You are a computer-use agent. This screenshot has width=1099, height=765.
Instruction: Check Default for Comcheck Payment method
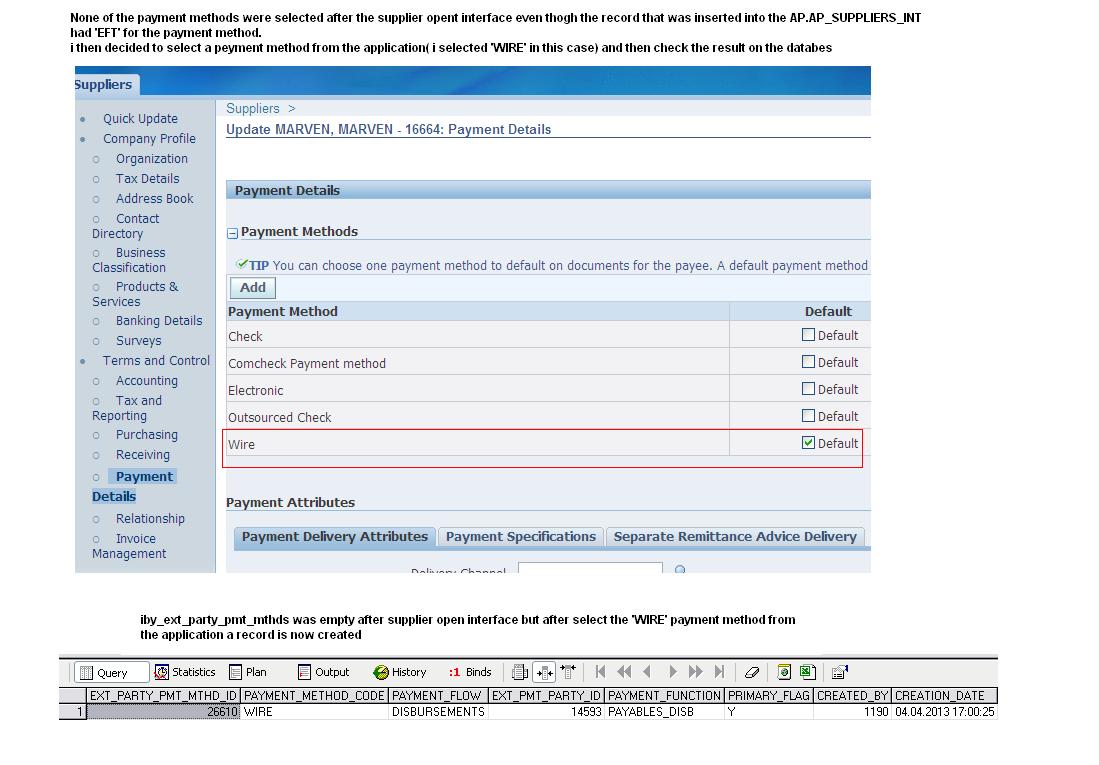(808, 362)
